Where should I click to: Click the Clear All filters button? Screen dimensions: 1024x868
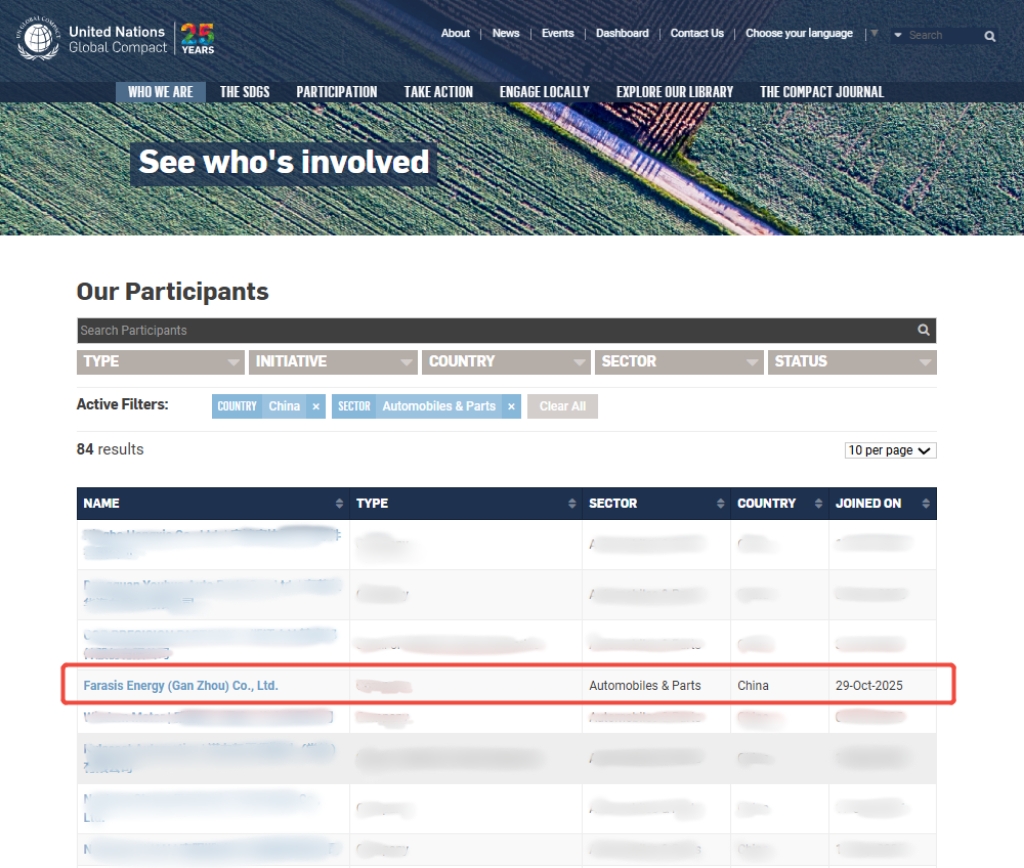pos(562,406)
